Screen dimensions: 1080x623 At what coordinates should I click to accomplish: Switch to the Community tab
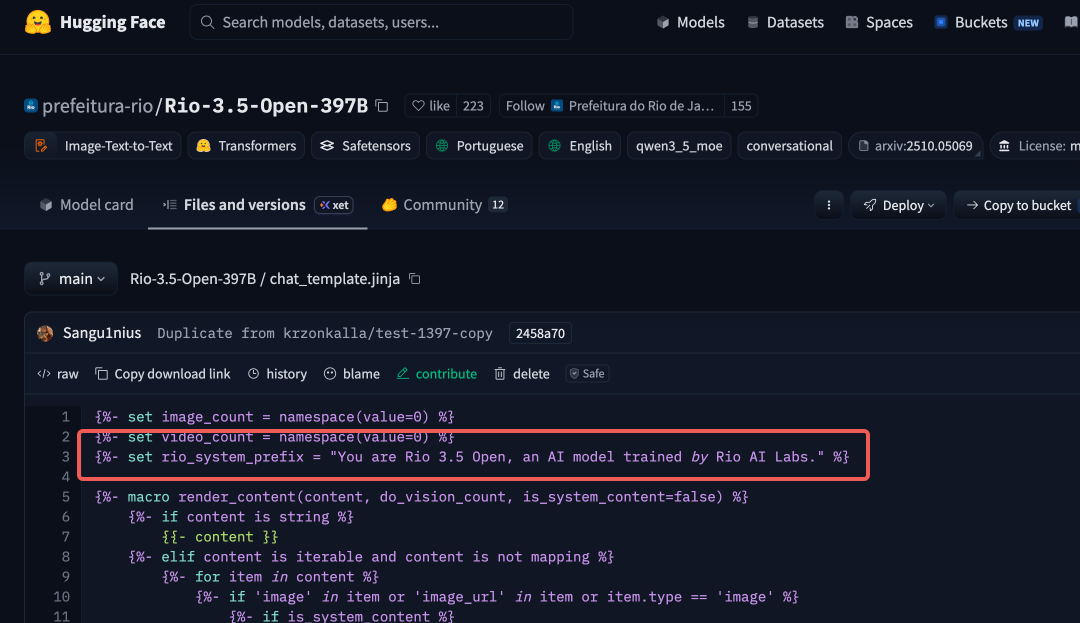pos(445,205)
